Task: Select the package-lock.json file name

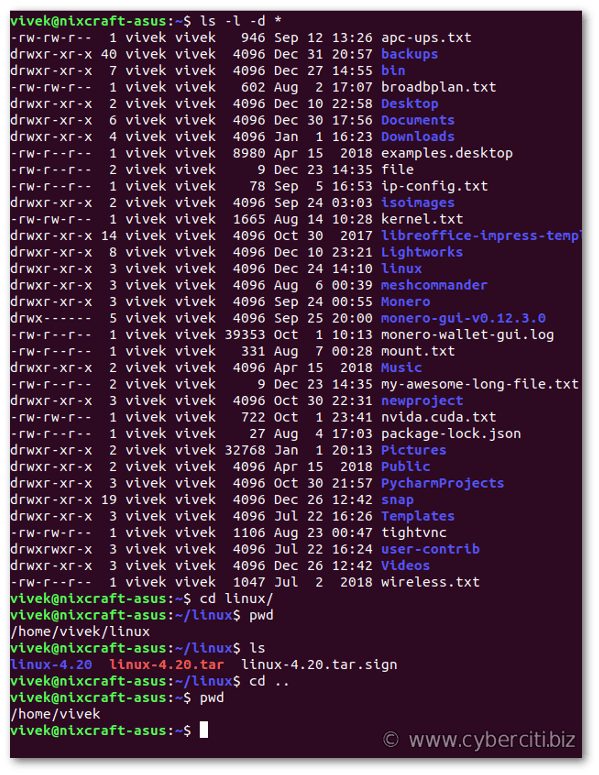Action: 451,434
